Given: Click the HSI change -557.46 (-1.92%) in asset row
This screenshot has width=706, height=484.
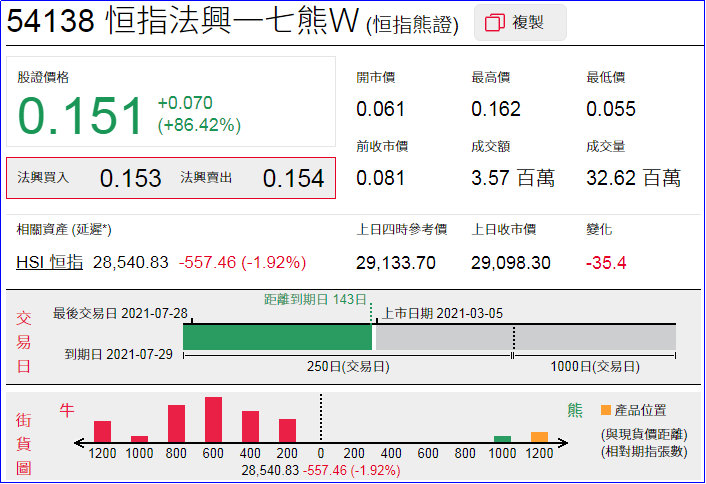Looking at the screenshot, I should [x=243, y=262].
